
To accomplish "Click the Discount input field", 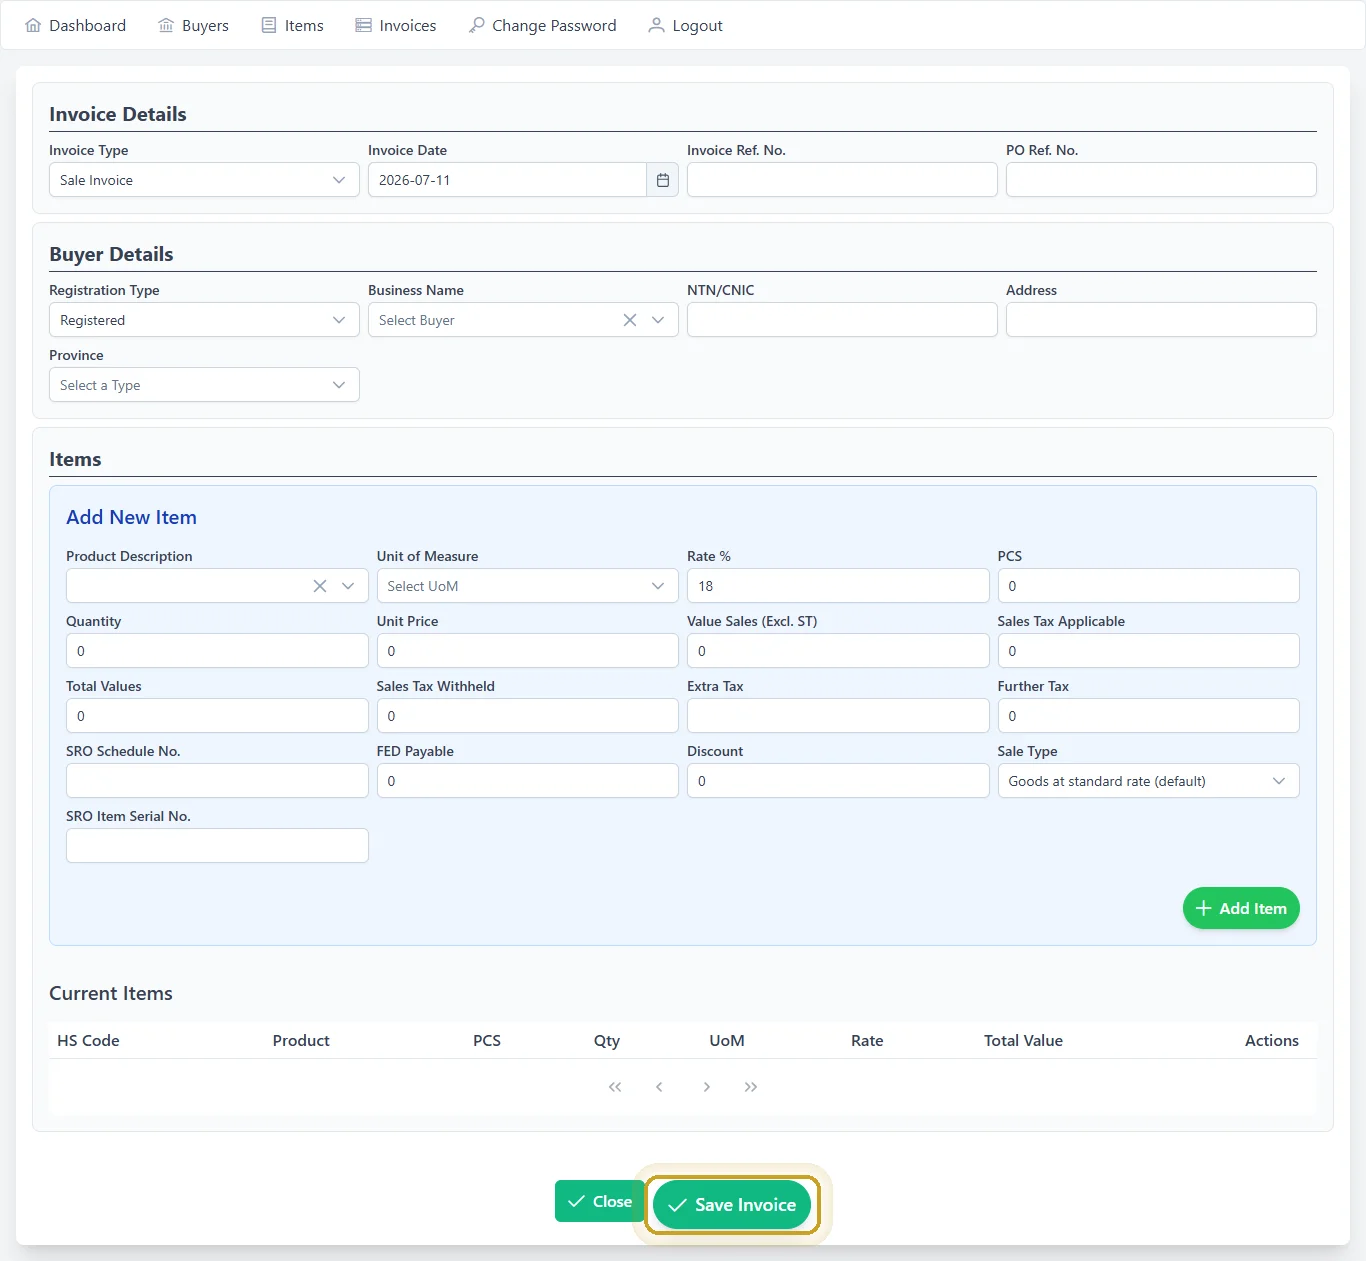I will tap(838, 781).
